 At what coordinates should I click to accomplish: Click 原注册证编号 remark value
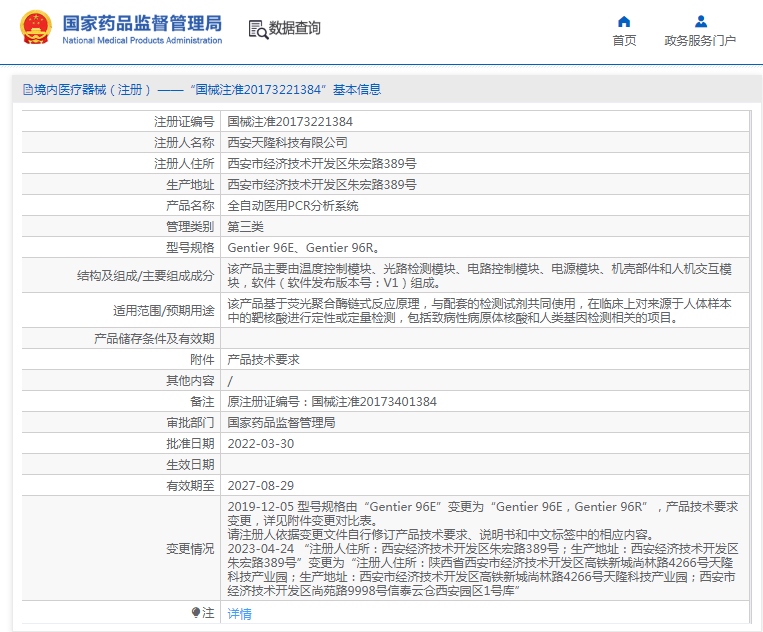(332, 401)
